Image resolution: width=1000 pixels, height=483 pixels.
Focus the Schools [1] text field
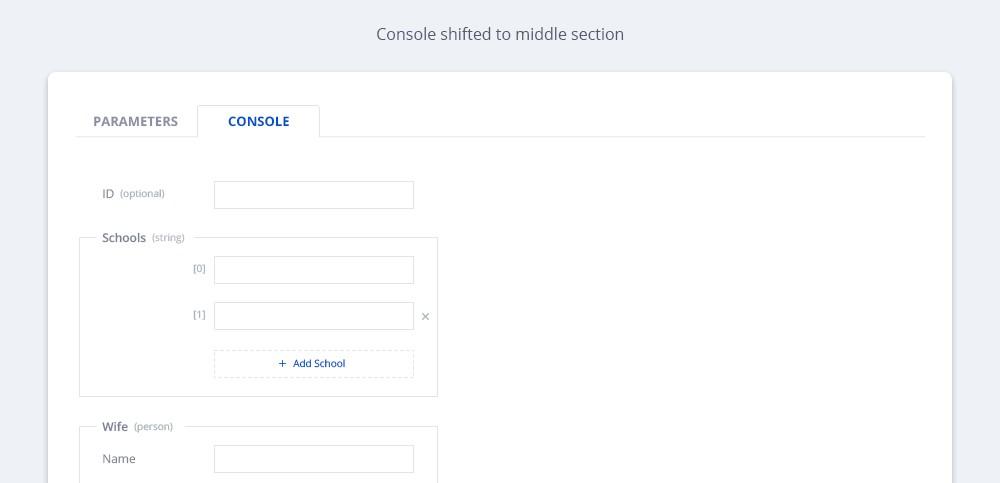314,316
